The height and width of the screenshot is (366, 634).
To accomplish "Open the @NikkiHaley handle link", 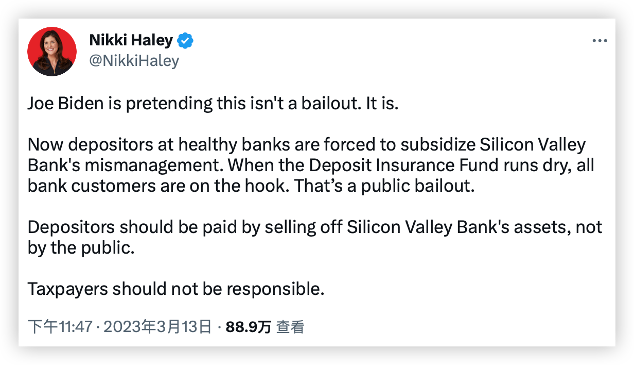I will [x=134, y=61].
